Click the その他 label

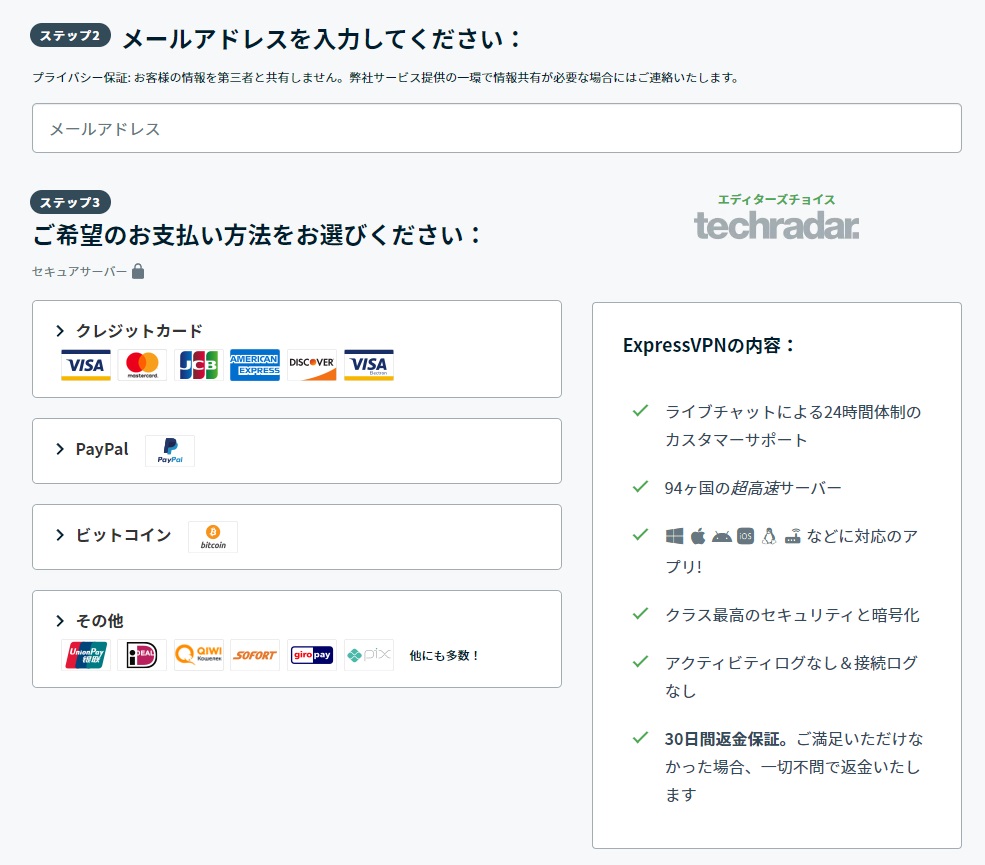(x=100, y=621)
